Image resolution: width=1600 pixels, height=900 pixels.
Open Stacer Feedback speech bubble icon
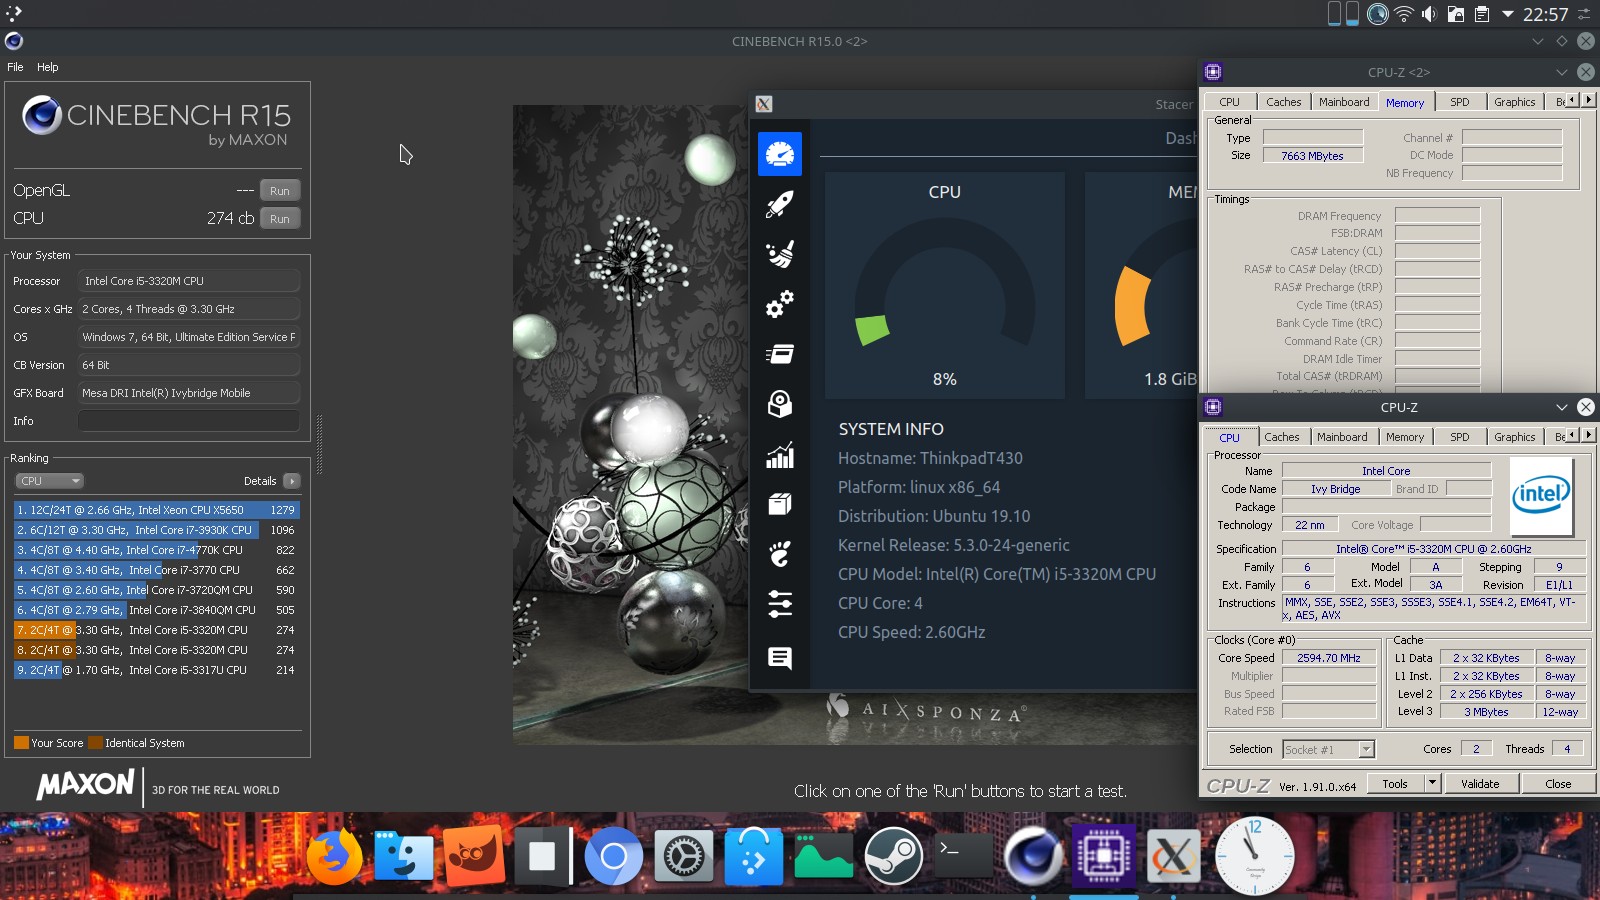click(780, 657)
